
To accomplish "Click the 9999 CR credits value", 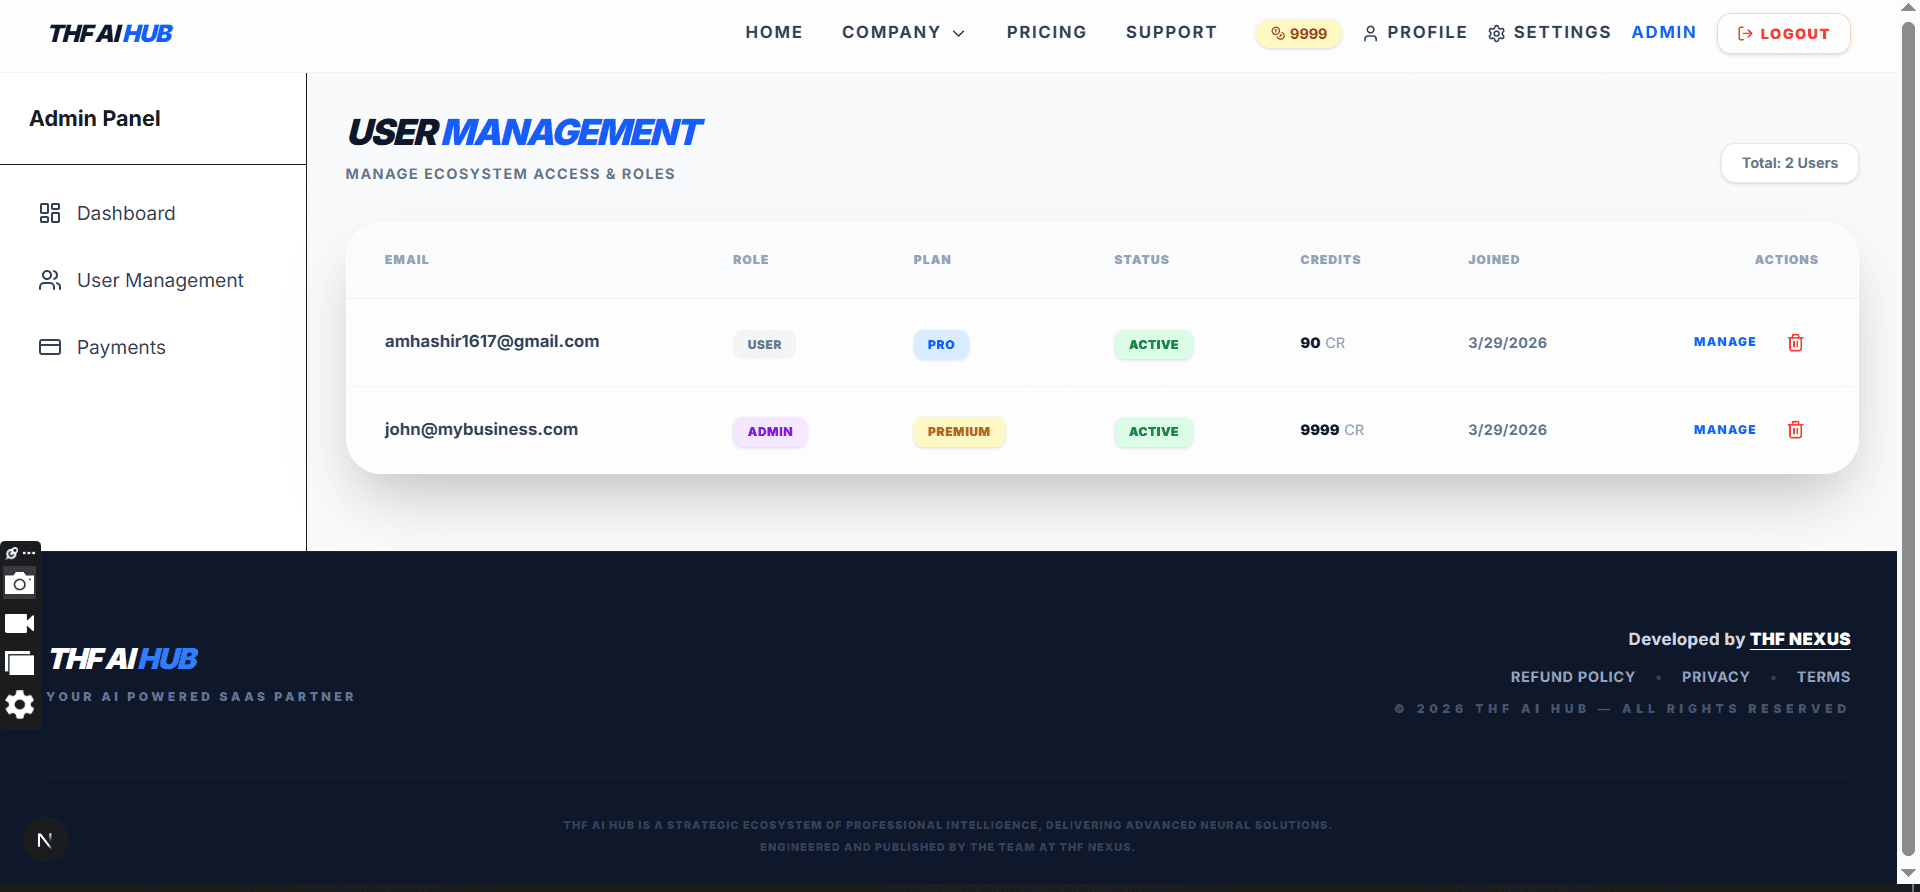I will 1332,430.
